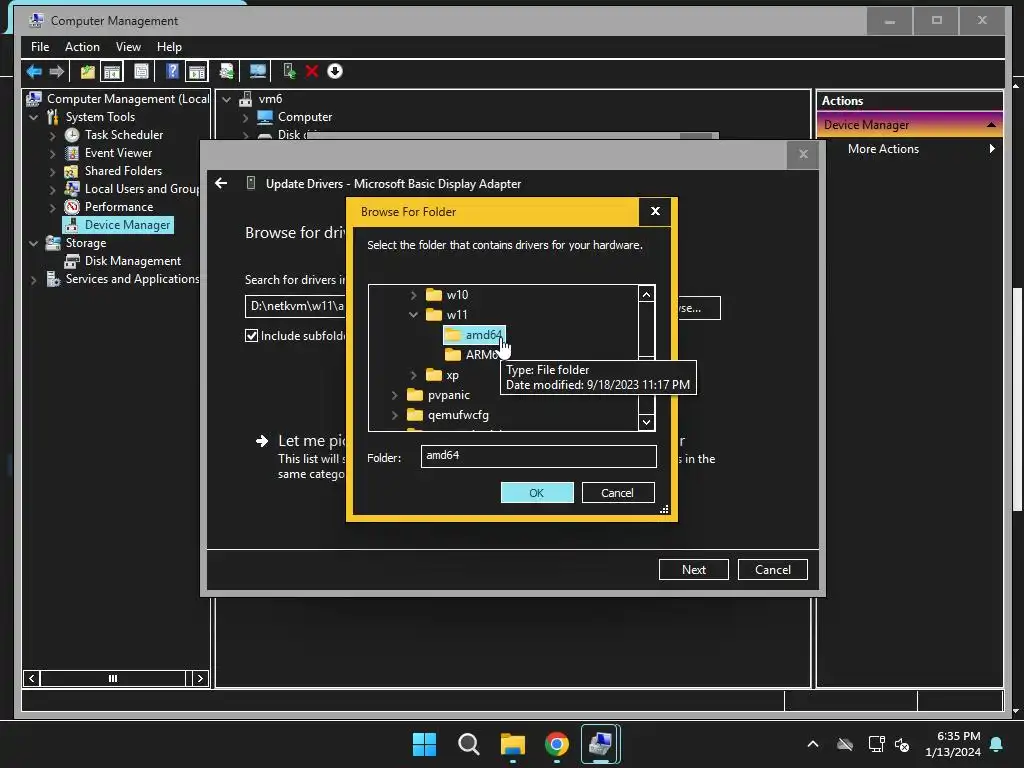Select the w10 folder in the tree
The image size is (1024, 768).
pyautogui.click(x=447, y=295)
